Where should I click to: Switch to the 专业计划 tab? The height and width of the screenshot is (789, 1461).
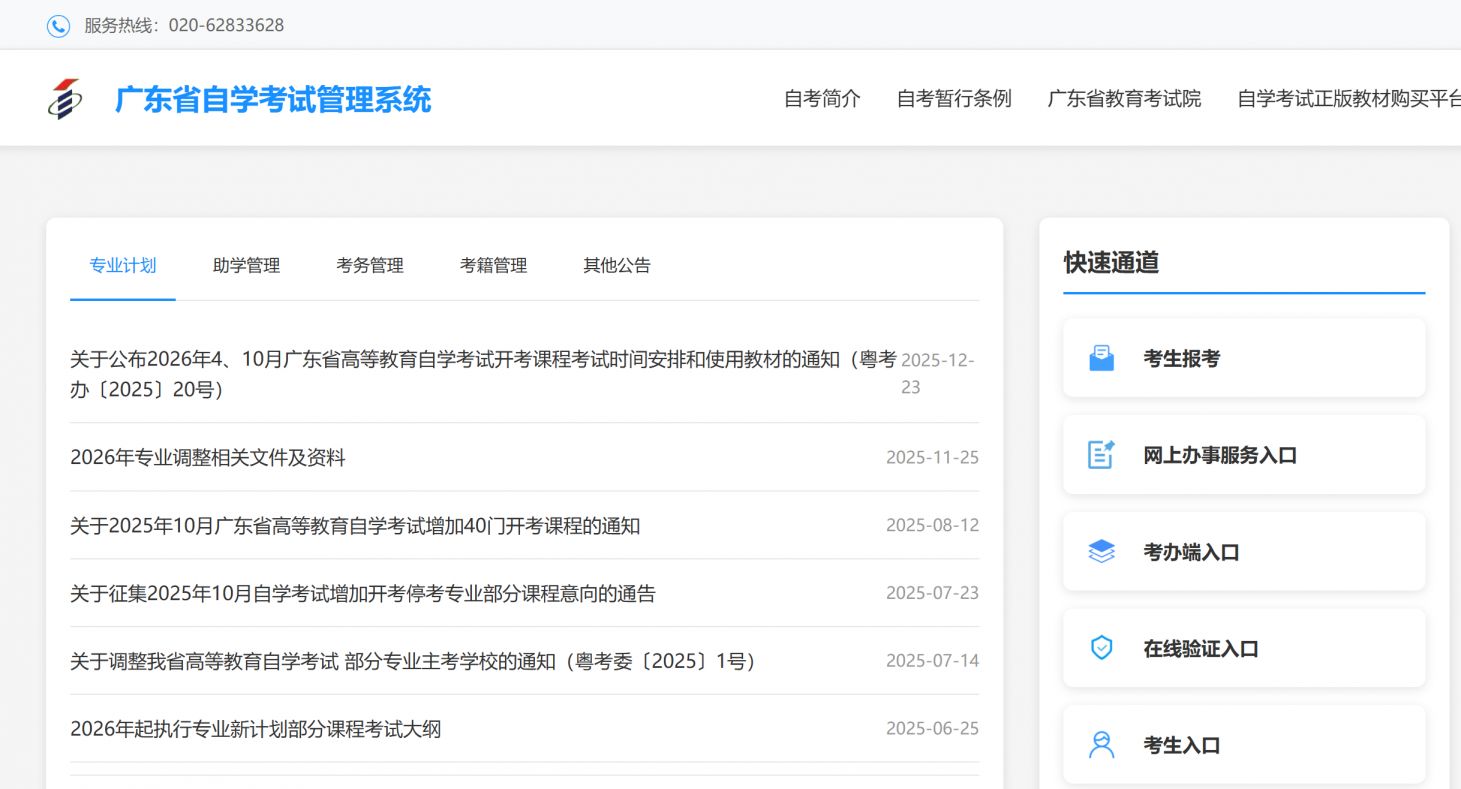click(123, 266)
